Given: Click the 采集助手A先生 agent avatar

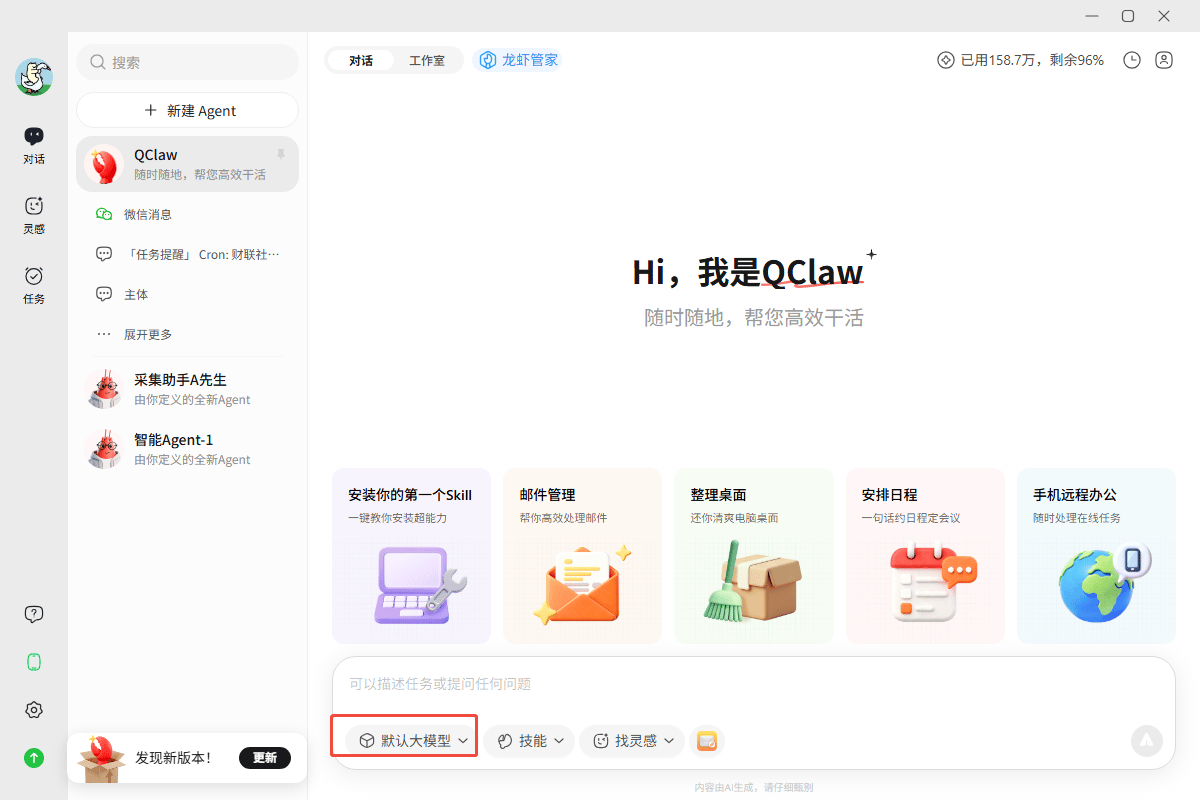Looking at the screenshot, I should 104,389.
